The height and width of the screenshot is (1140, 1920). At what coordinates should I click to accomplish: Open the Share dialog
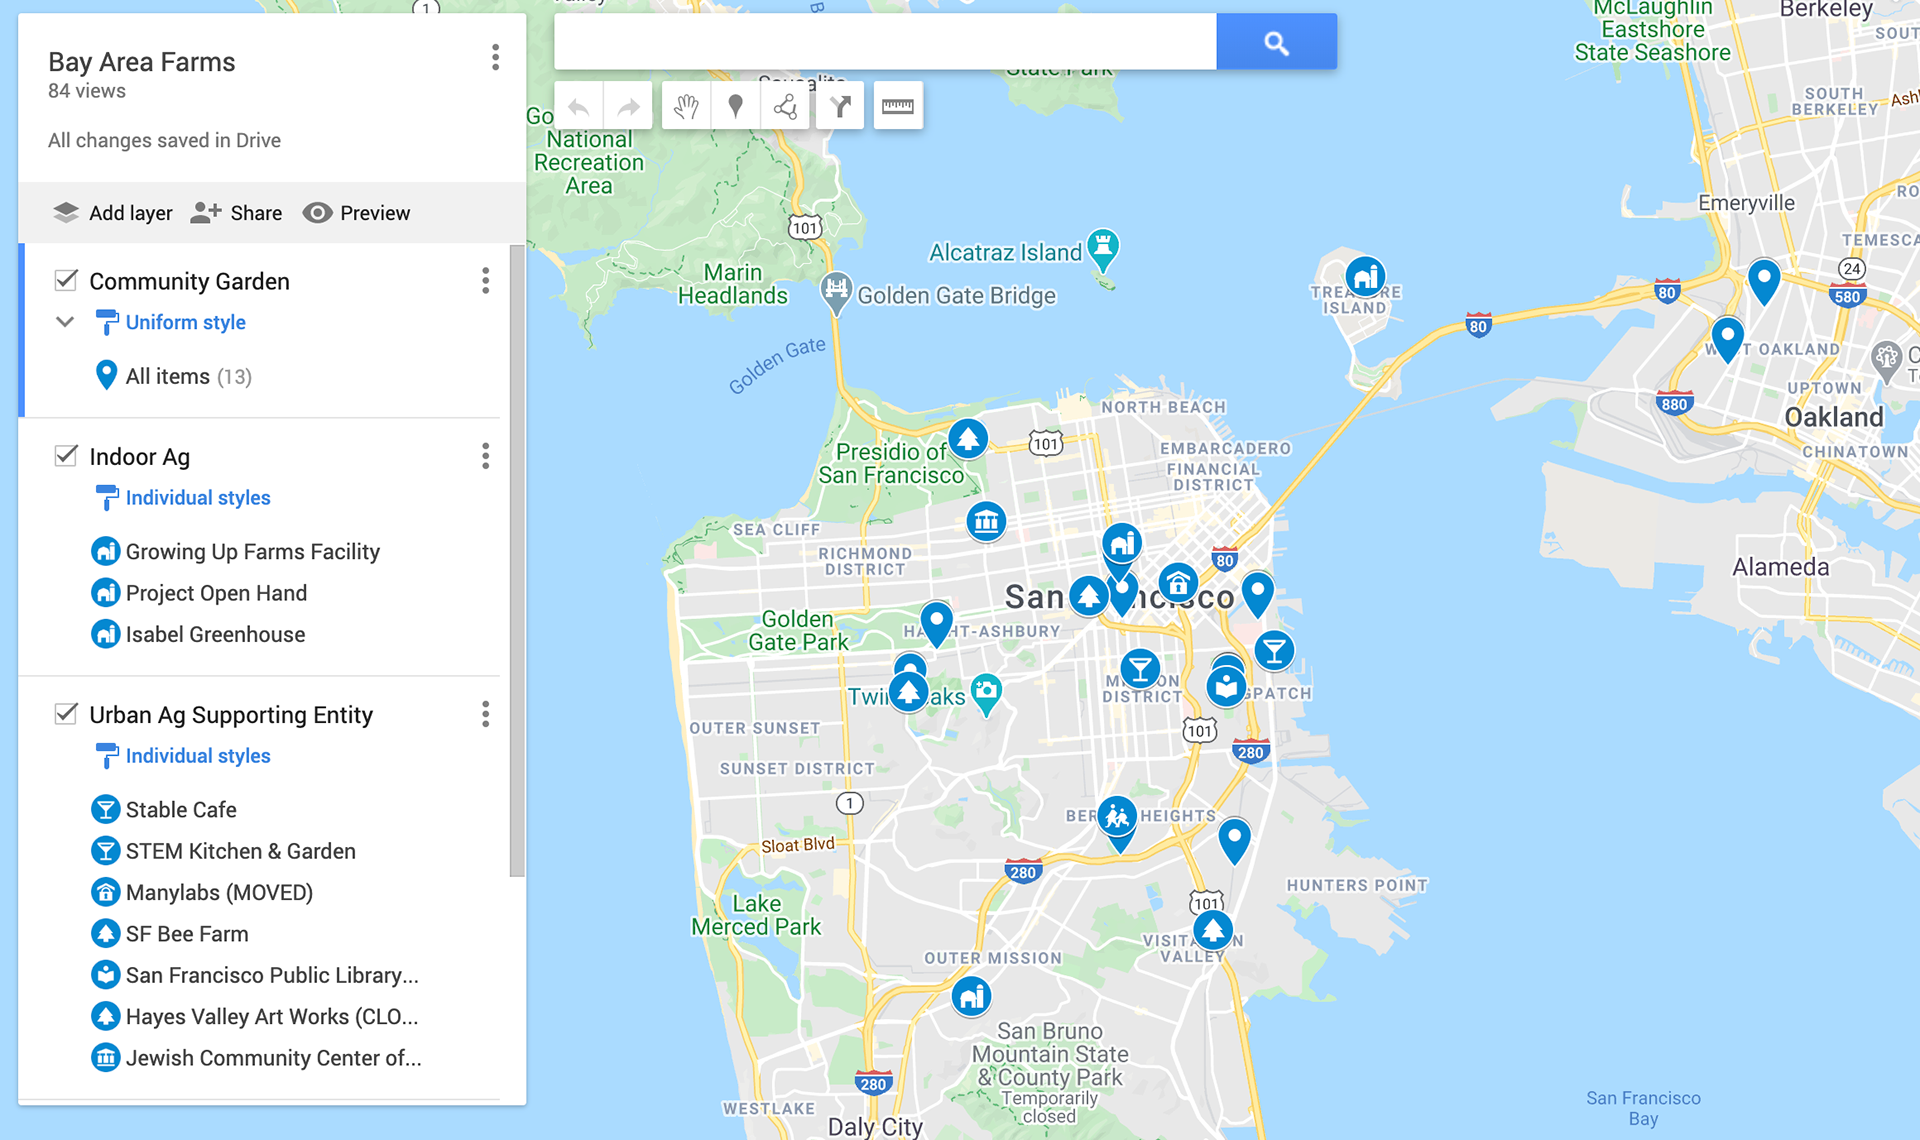click(237, 213)
